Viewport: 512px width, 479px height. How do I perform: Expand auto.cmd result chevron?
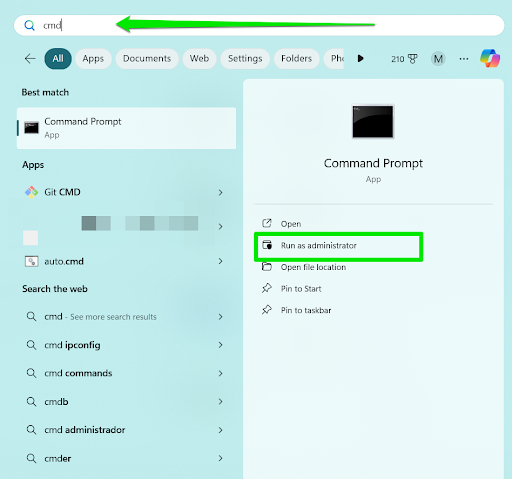(x=220, y=261)
